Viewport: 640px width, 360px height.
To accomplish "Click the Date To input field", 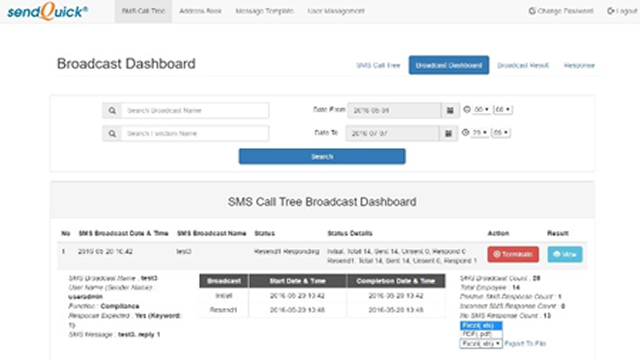I will click(392, 133).
